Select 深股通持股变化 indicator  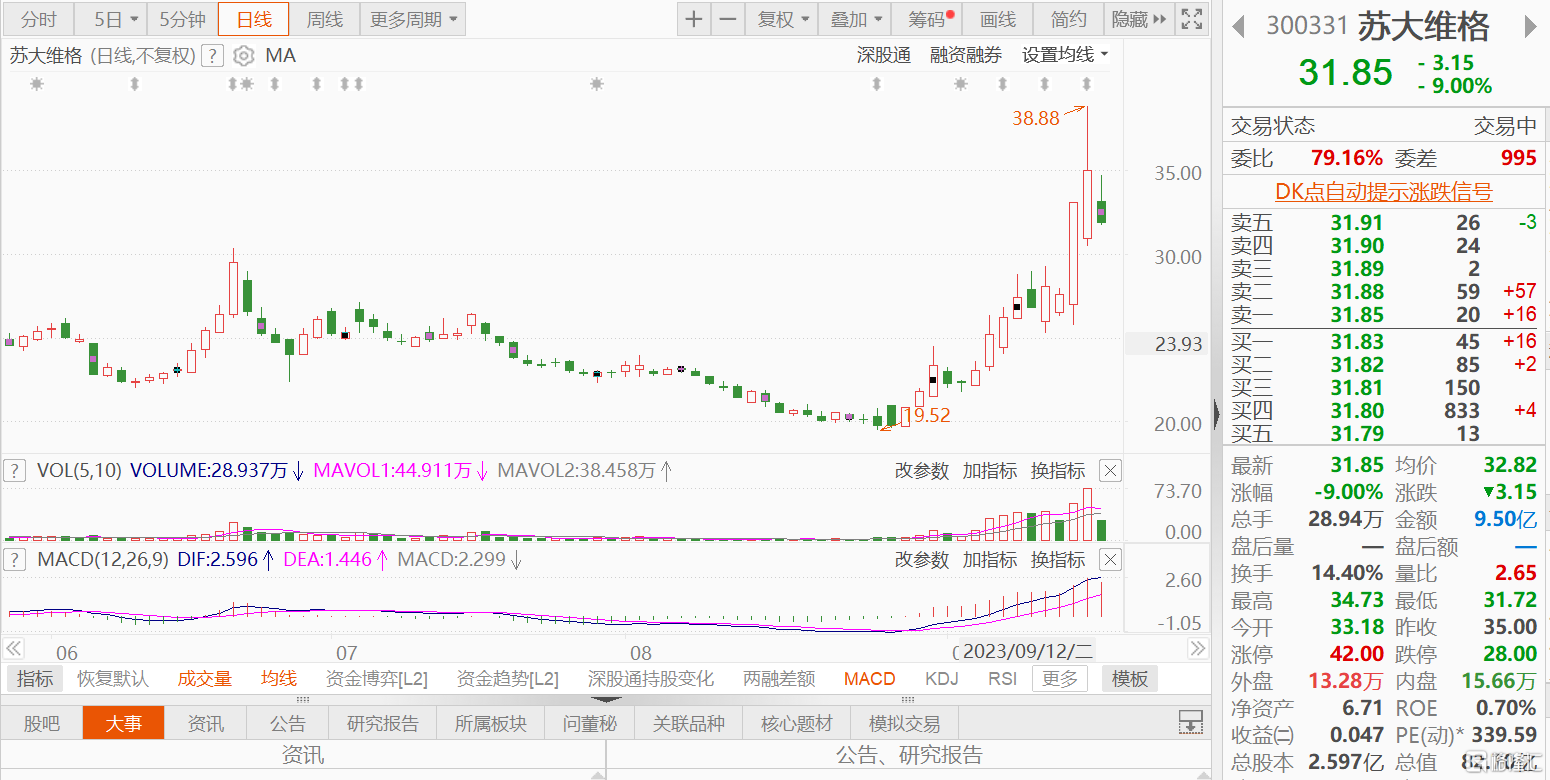(x=651, y=679)
